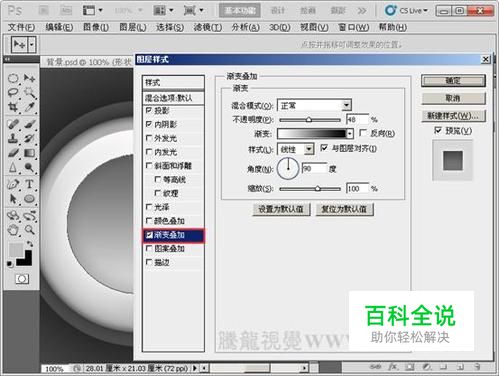
Task: Open the 编辑(E) Edit menu
Action: pyautogui.click(x=59, y=27)
